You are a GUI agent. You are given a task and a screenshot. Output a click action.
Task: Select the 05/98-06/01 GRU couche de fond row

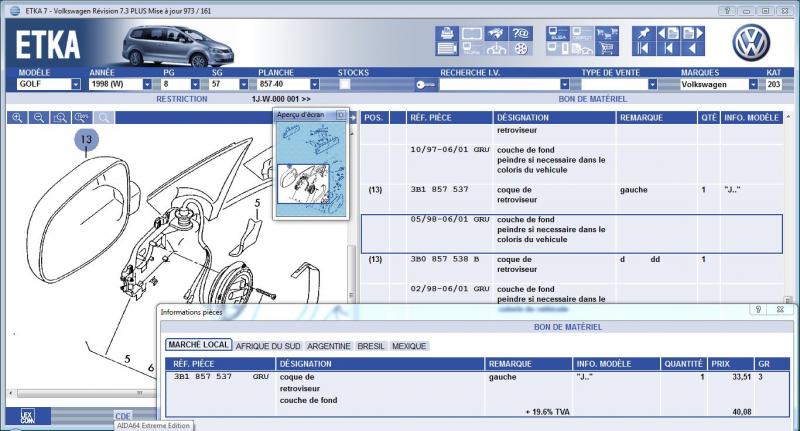pyautogui.click(x=571, y=234)
